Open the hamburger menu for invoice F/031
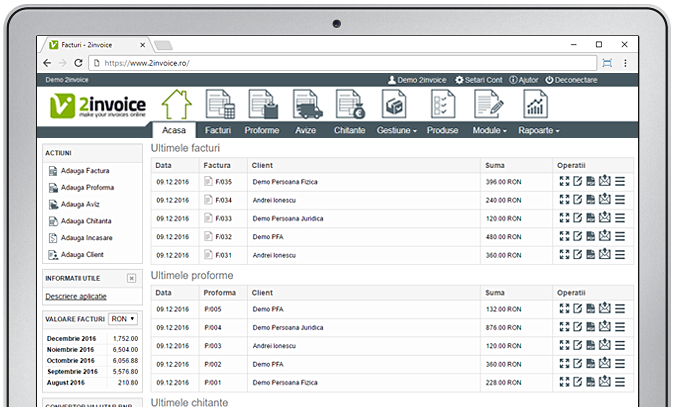Image resolution: width=674 pixels, height=407 pixels. coord(620,255)
